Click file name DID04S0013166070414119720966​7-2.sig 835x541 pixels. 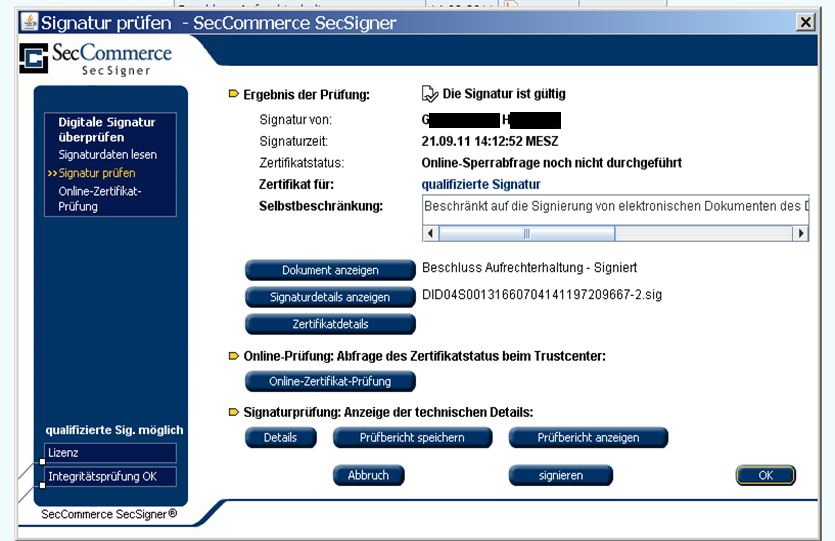(x=542, y=294)
